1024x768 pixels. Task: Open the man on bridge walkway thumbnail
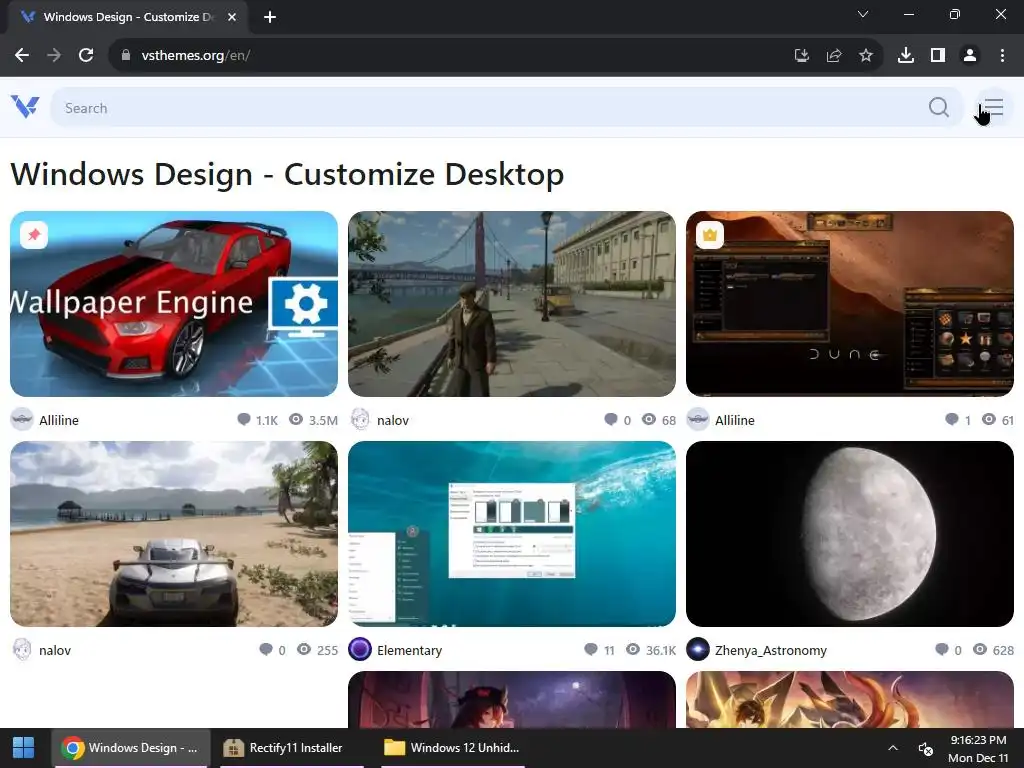pos(512,304)
